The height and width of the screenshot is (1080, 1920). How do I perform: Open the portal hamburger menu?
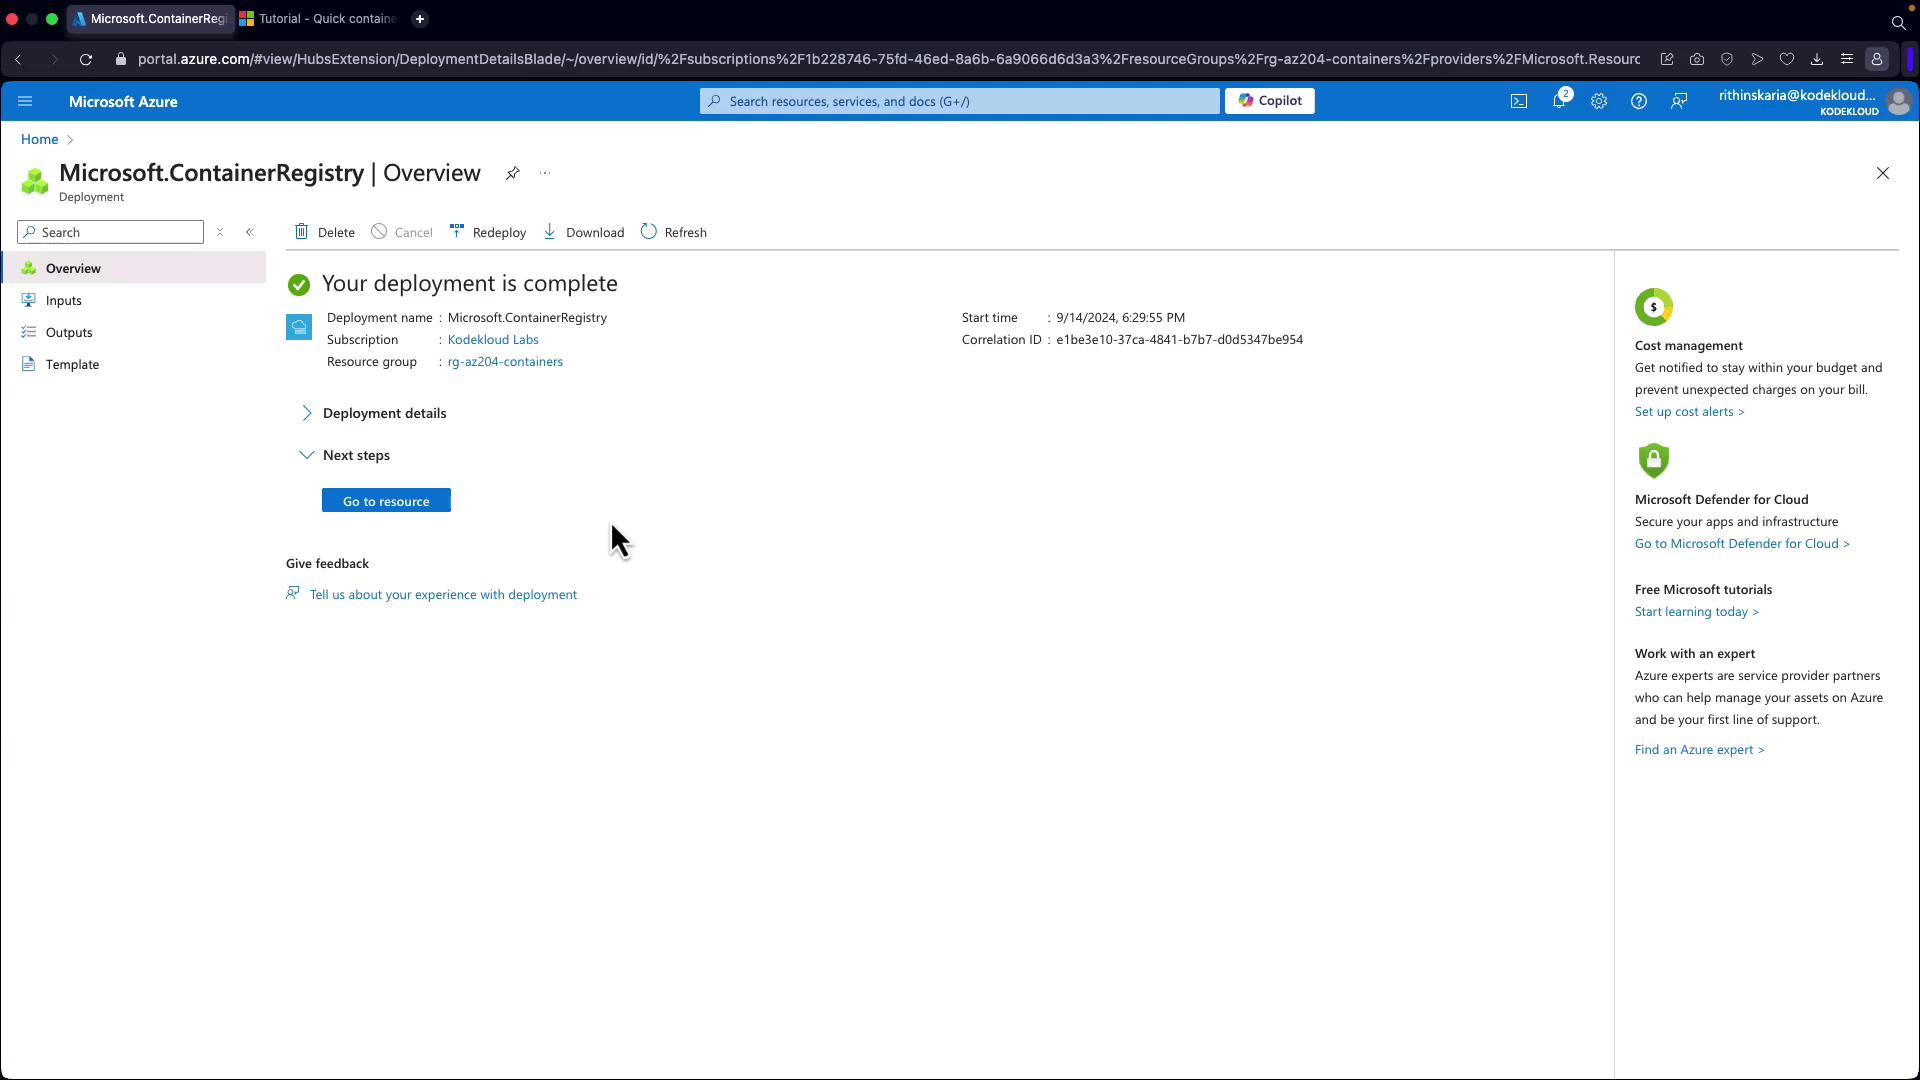[x=25, y=101]
